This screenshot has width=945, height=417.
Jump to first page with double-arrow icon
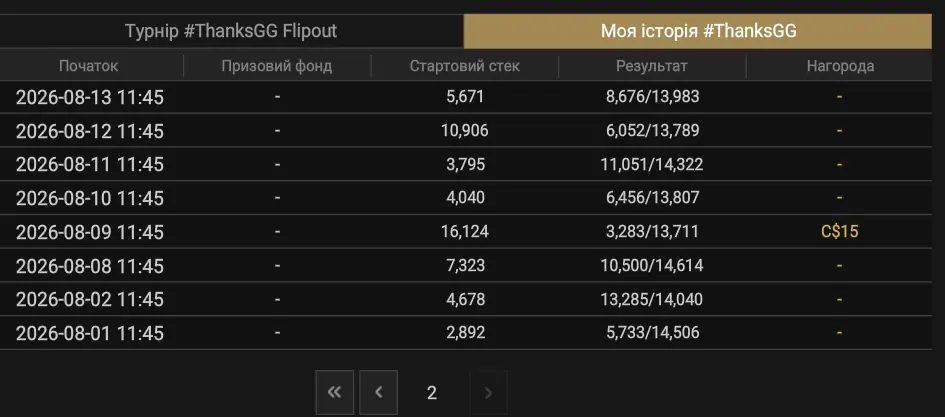click(334, 392)
